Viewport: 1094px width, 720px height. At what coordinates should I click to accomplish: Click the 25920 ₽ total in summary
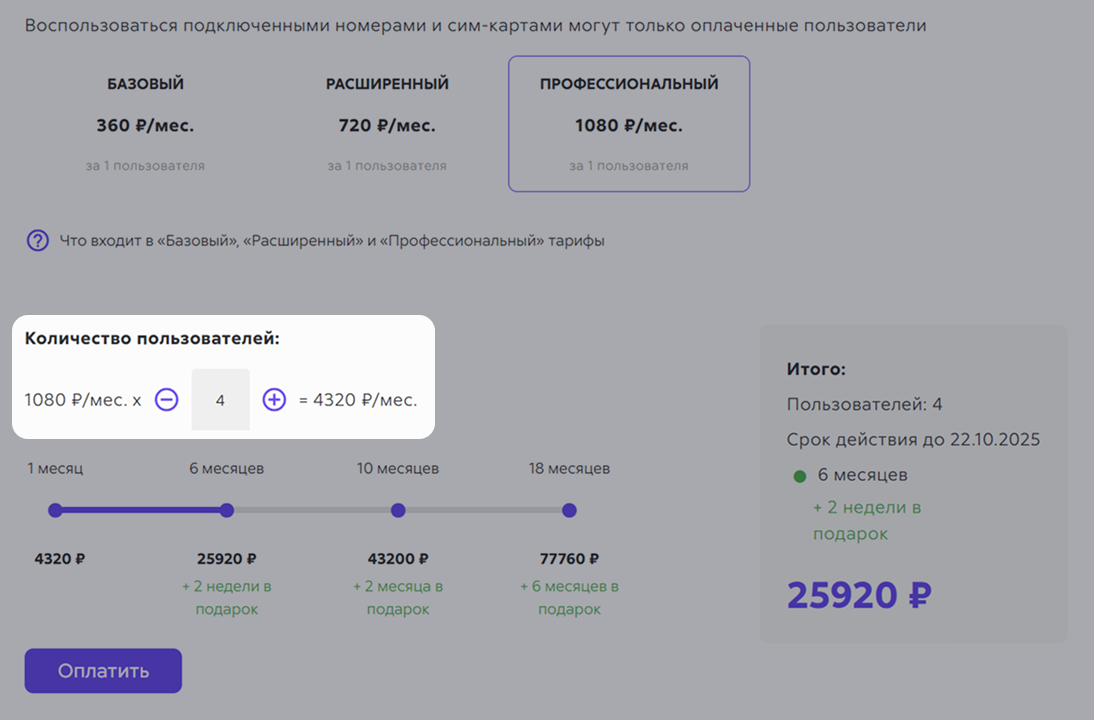859,595
